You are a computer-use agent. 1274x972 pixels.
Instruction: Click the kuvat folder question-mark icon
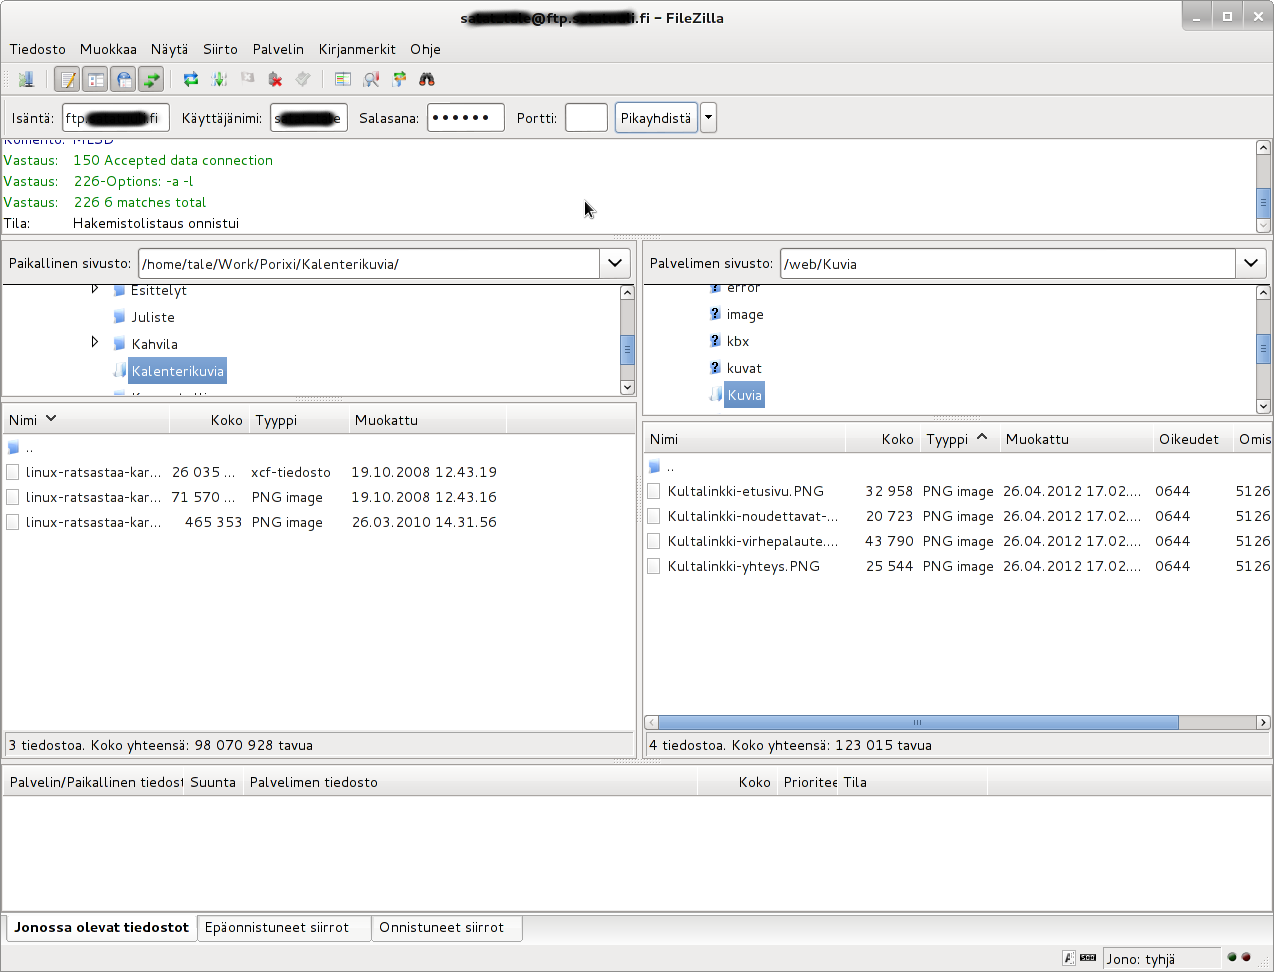(715, 368)
